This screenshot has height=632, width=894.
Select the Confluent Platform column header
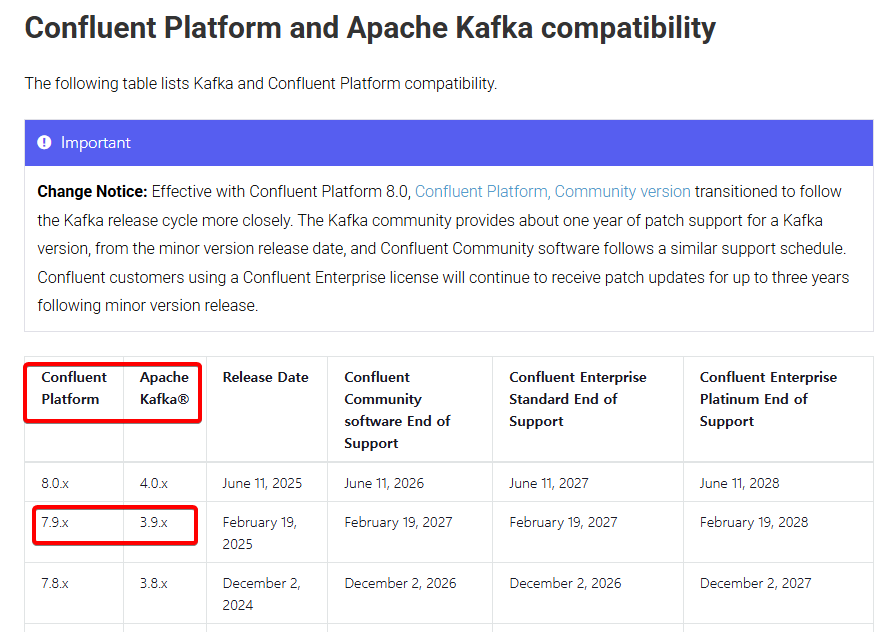73,388
